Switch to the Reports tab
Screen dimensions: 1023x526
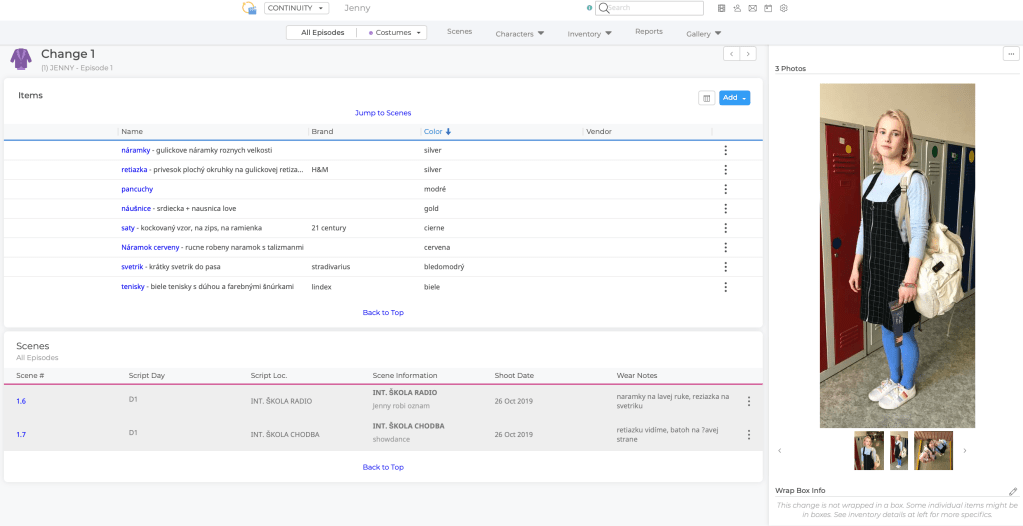pyautogui.click(x=648, y=32)
